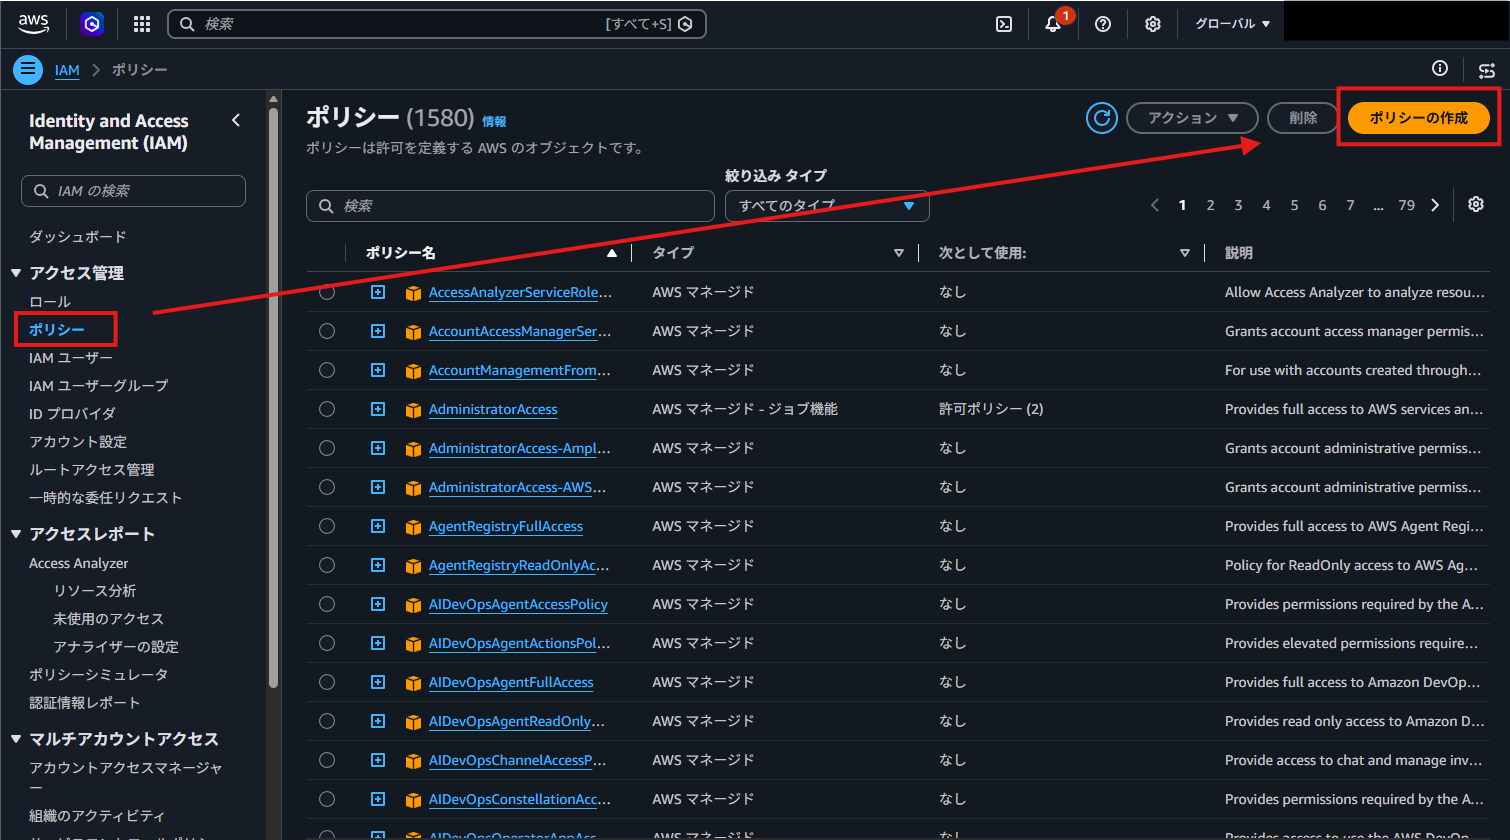Image resolution: width=1510 pixels, height=840 pixels.
Task: Click the purple hexagon icon beside AWS logo
Action: point(92,24)
